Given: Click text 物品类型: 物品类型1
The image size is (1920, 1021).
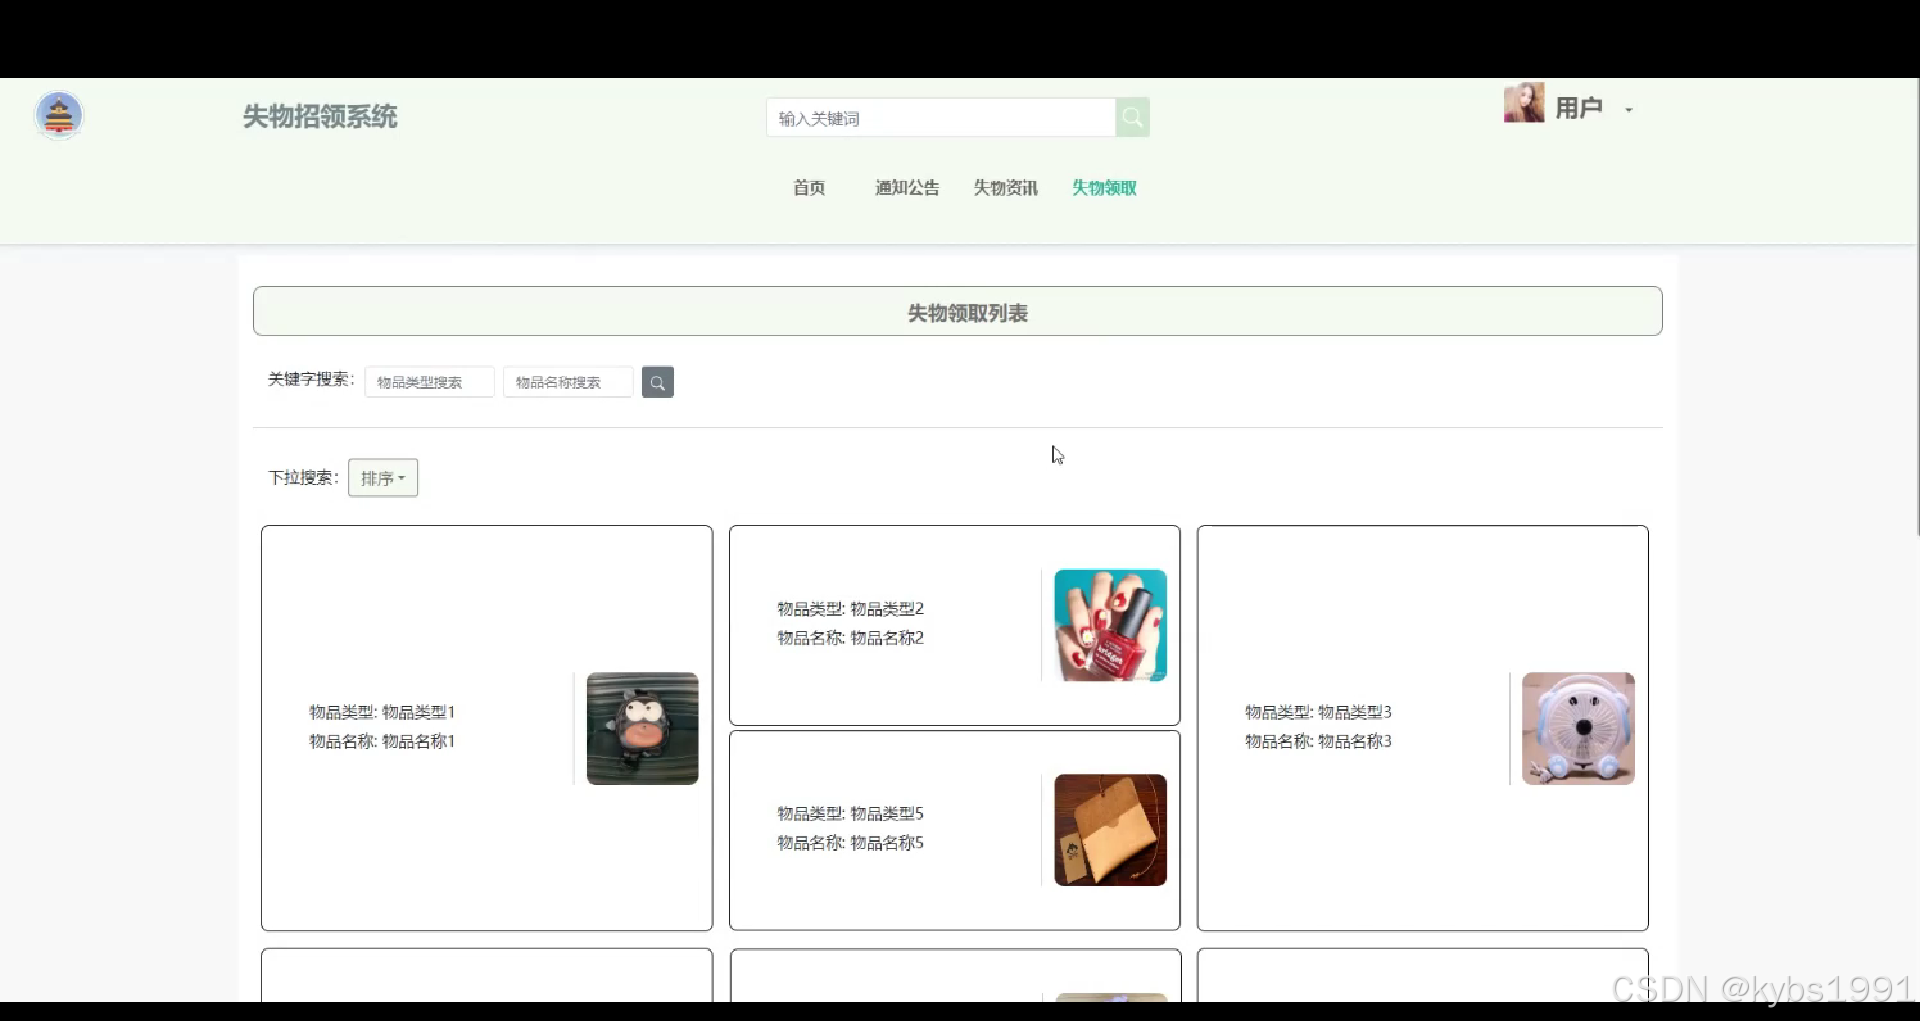Looking at the screenshot, I should click(x=382, y=712).
